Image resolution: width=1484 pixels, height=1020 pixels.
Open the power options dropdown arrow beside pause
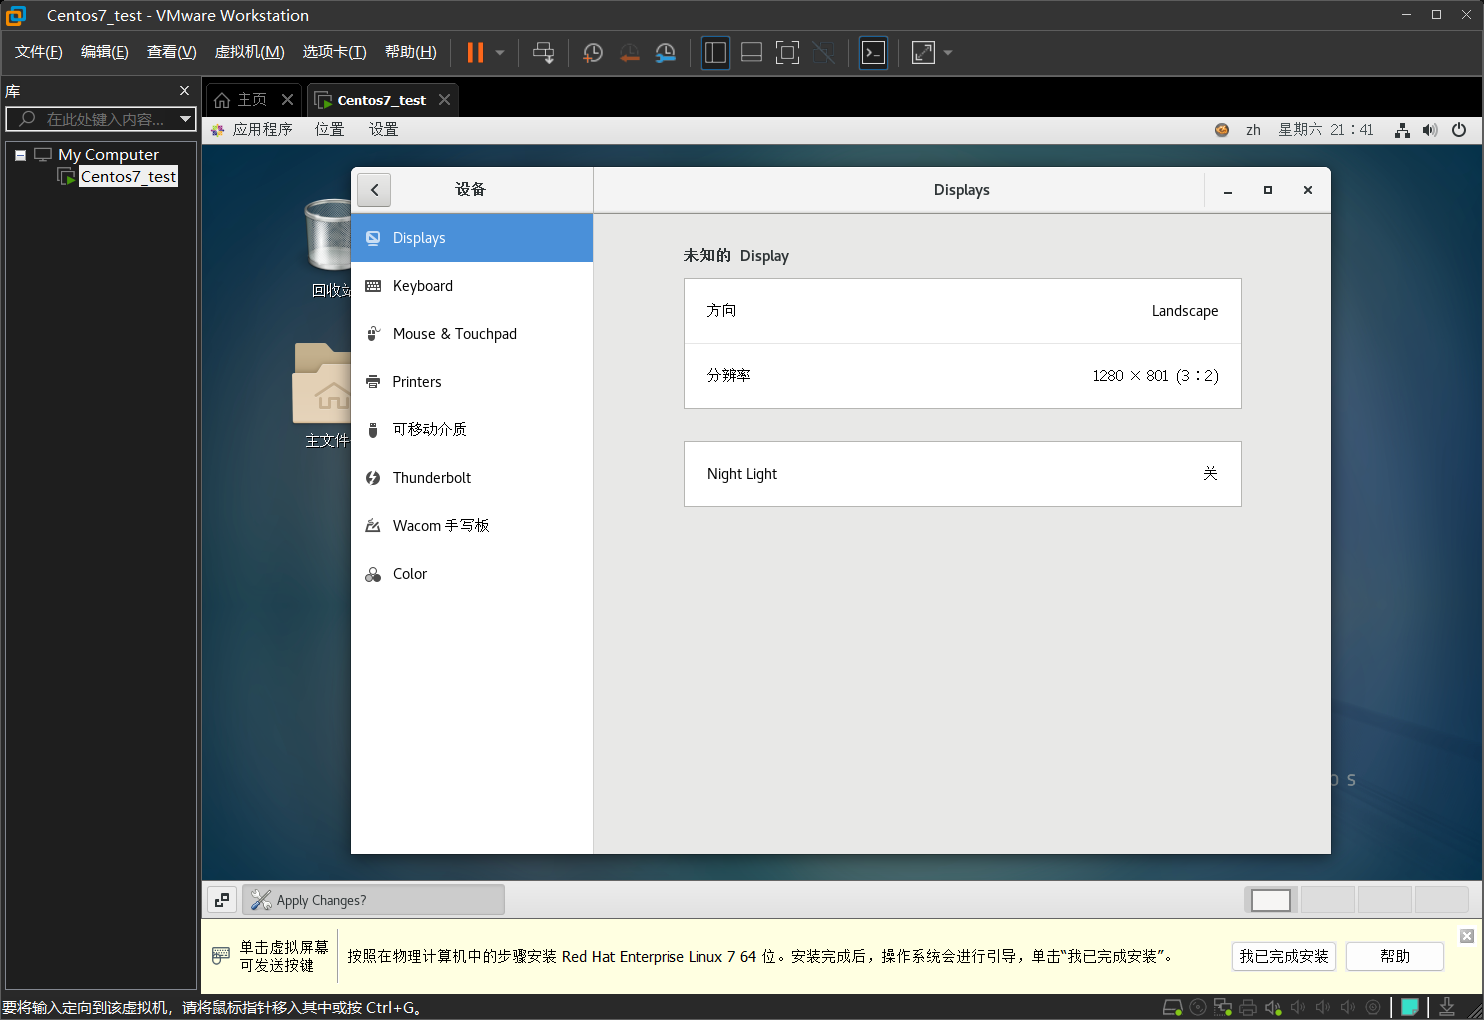500,53
